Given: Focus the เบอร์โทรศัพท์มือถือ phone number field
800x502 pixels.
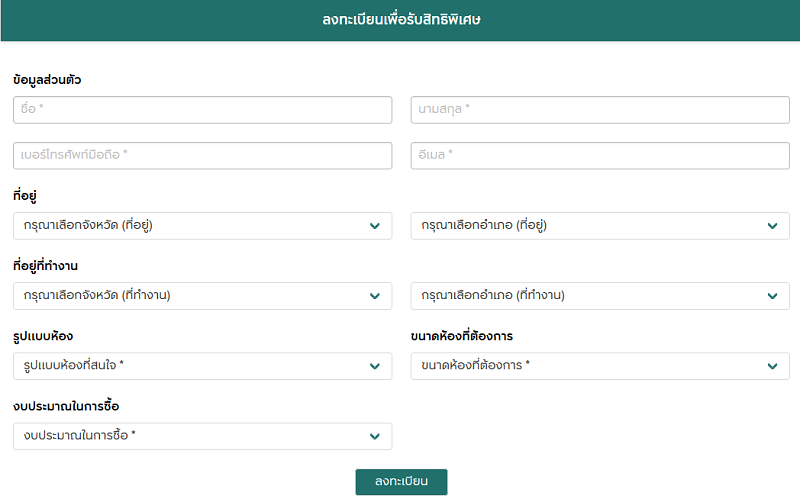Looking at the screenshot, I should (203, 156).
